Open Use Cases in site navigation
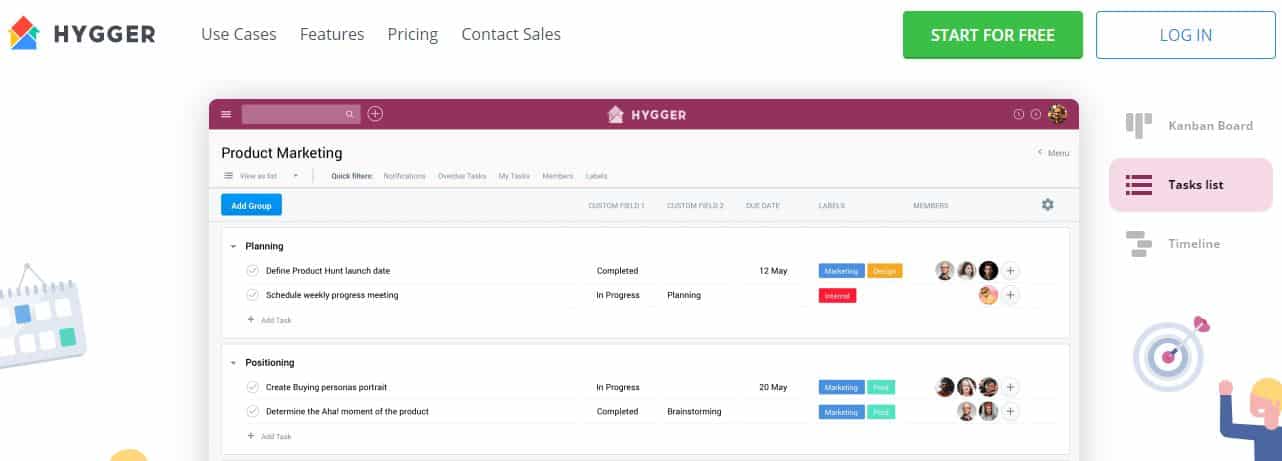1282x461 pixels. [x=239, y=34]
